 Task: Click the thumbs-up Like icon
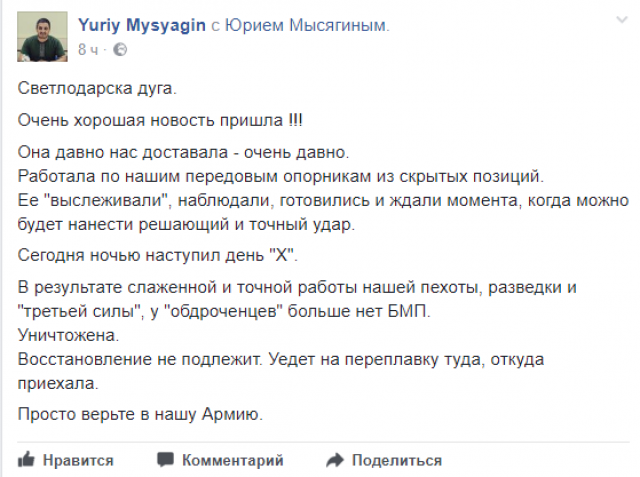coord(26,460)
